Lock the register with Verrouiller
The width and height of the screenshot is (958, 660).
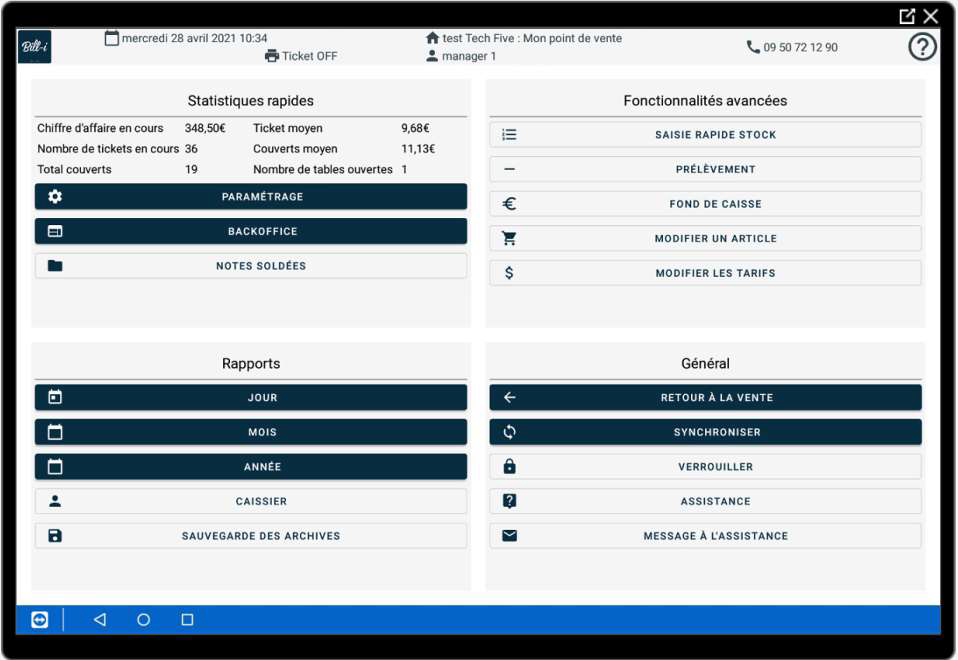click(706, 467)
